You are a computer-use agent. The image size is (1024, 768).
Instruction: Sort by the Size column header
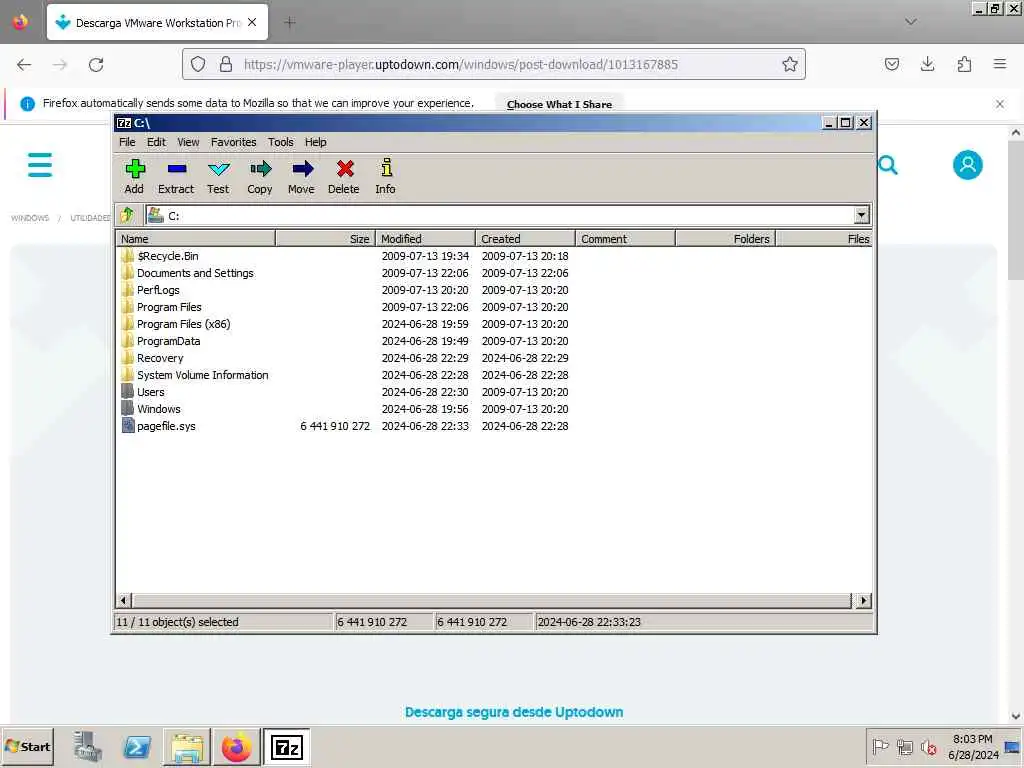click(x=325, y=238)
